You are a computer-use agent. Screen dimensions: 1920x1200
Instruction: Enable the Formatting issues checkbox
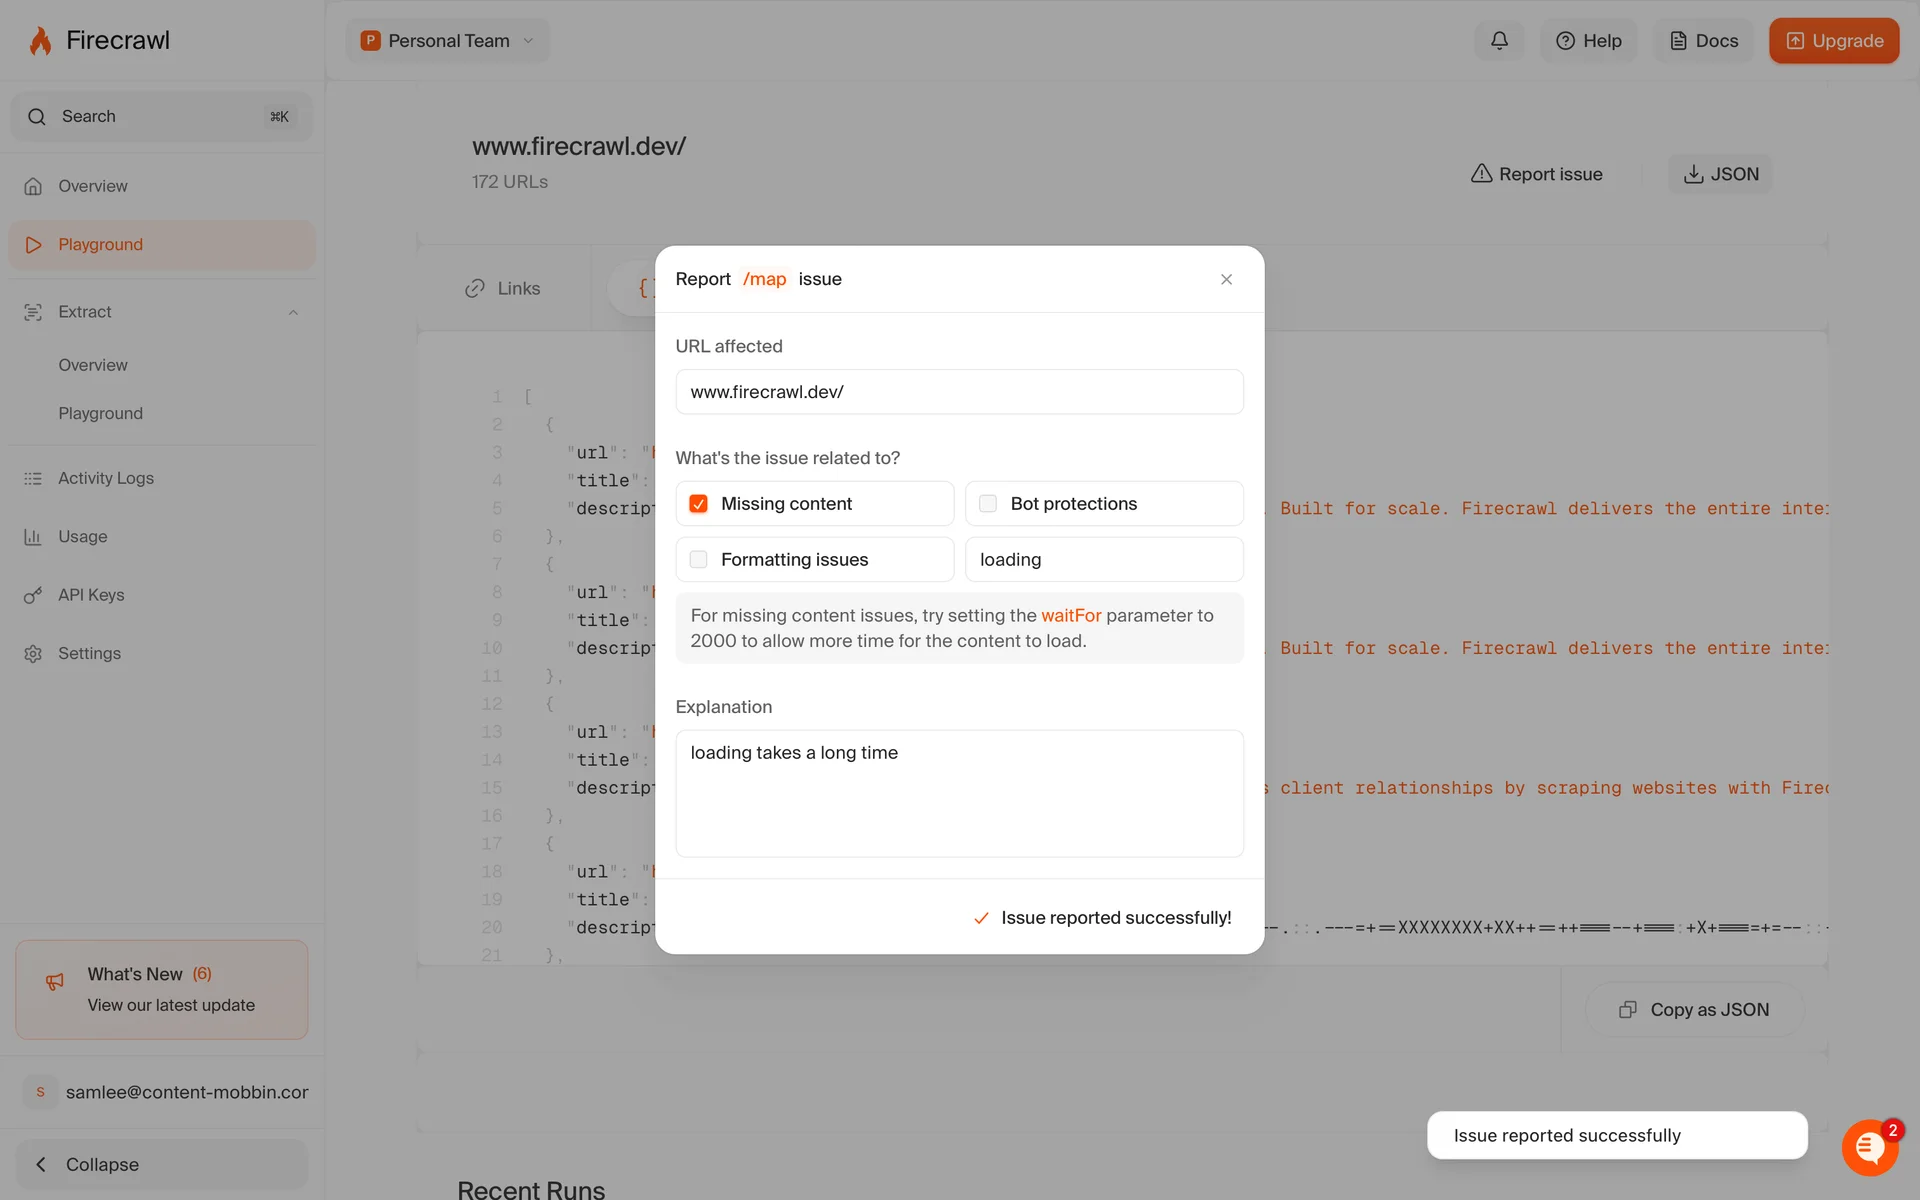pos(699,560)
